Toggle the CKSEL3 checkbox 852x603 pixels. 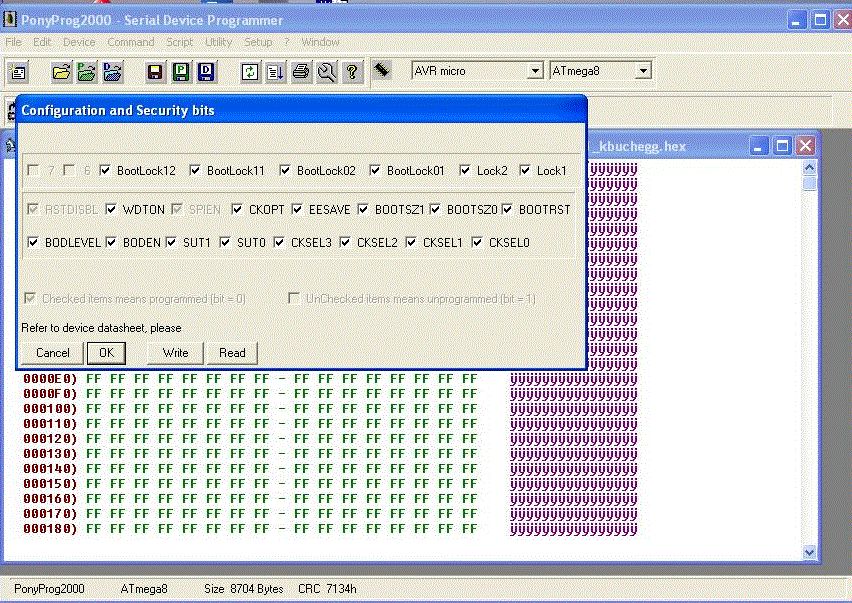[x=279, y=242]
